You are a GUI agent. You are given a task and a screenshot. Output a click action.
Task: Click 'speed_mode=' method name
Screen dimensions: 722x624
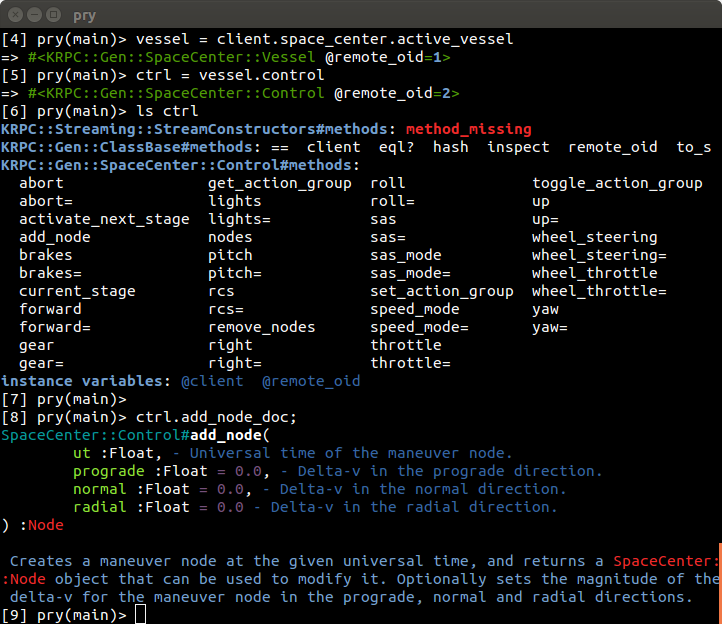pyautogui.click(x=419, y=327)
